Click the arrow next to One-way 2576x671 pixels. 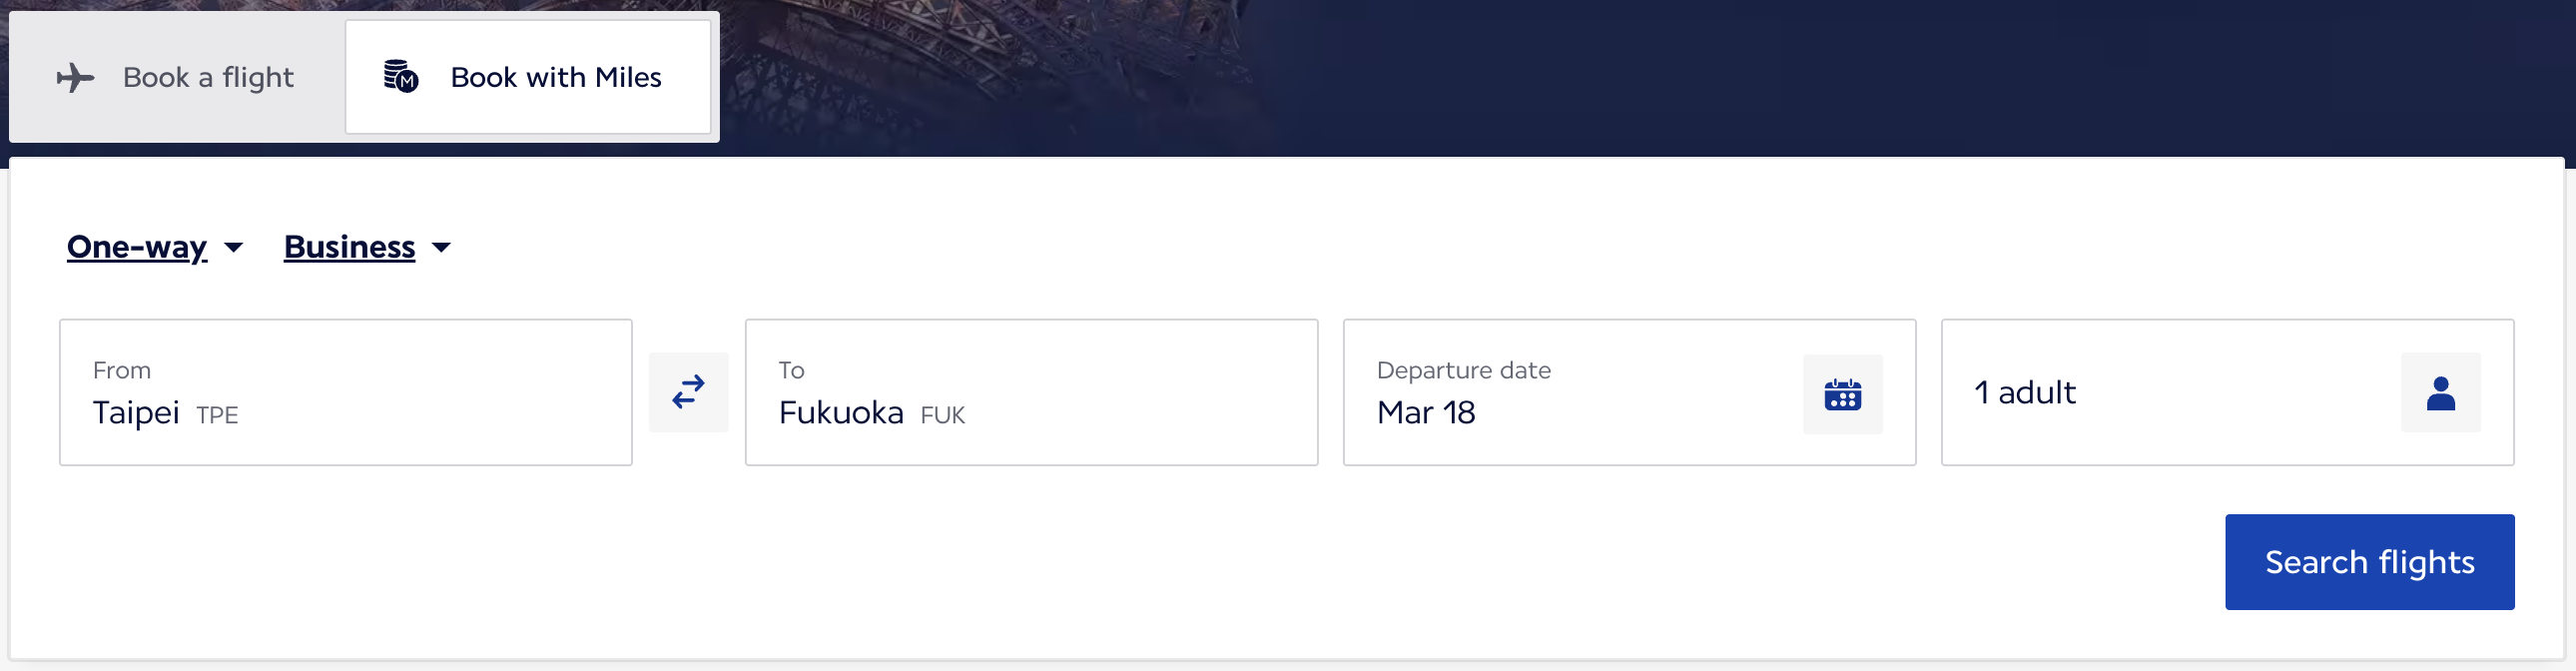pos(234,248)
